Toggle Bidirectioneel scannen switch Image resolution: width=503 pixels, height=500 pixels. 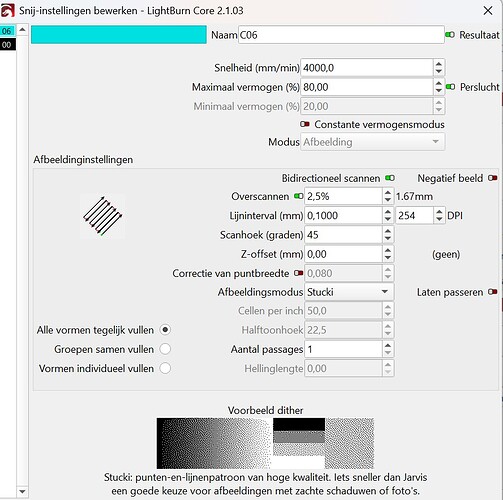[x=390, y=178]
